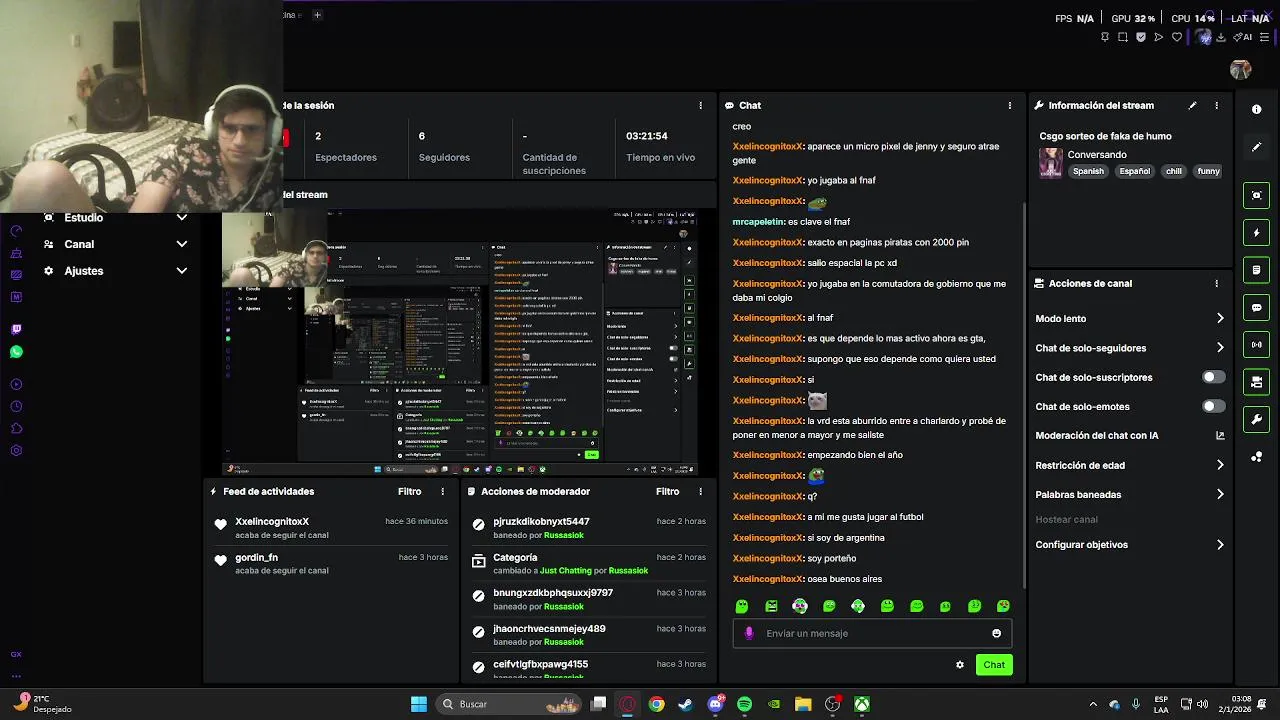Open the browser downloads icon
Viewport: 1280px width, 720px height.
pos(1223,37)
